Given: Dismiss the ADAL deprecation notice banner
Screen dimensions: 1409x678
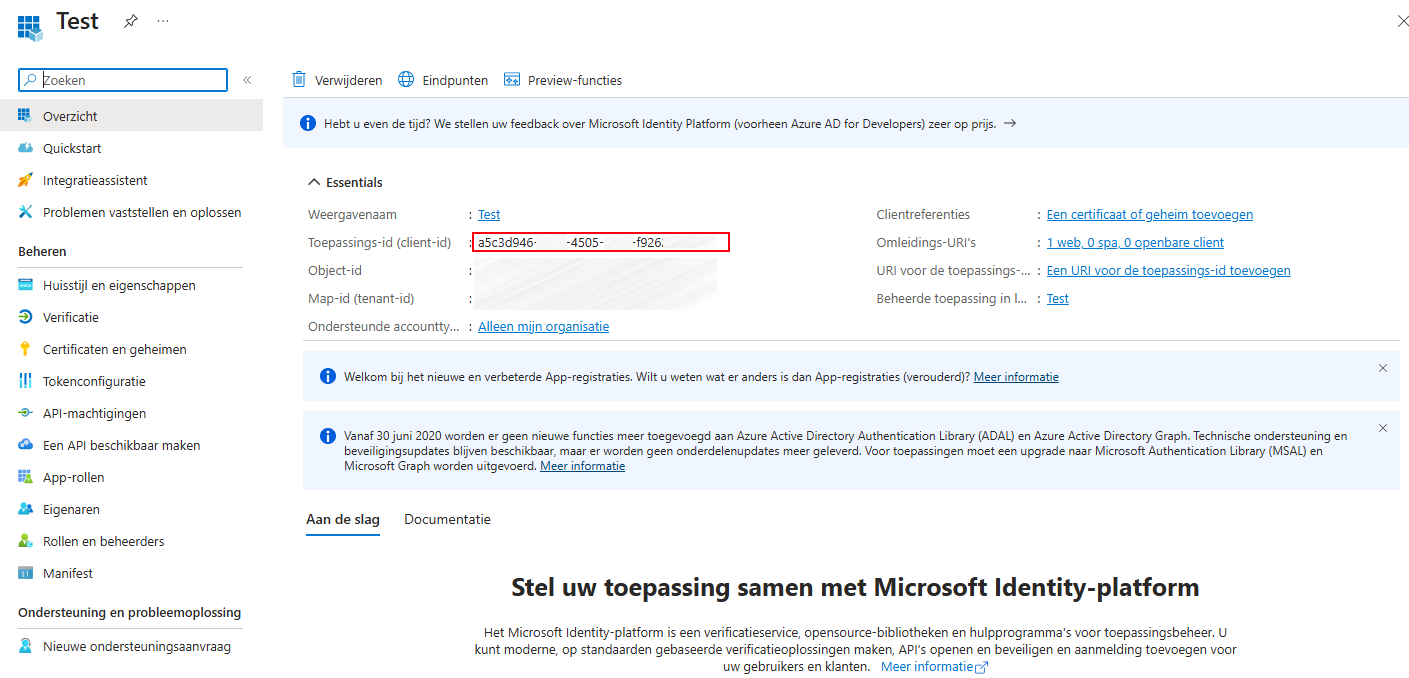Looking at the screenshot, I should (x=1383, y=428).
